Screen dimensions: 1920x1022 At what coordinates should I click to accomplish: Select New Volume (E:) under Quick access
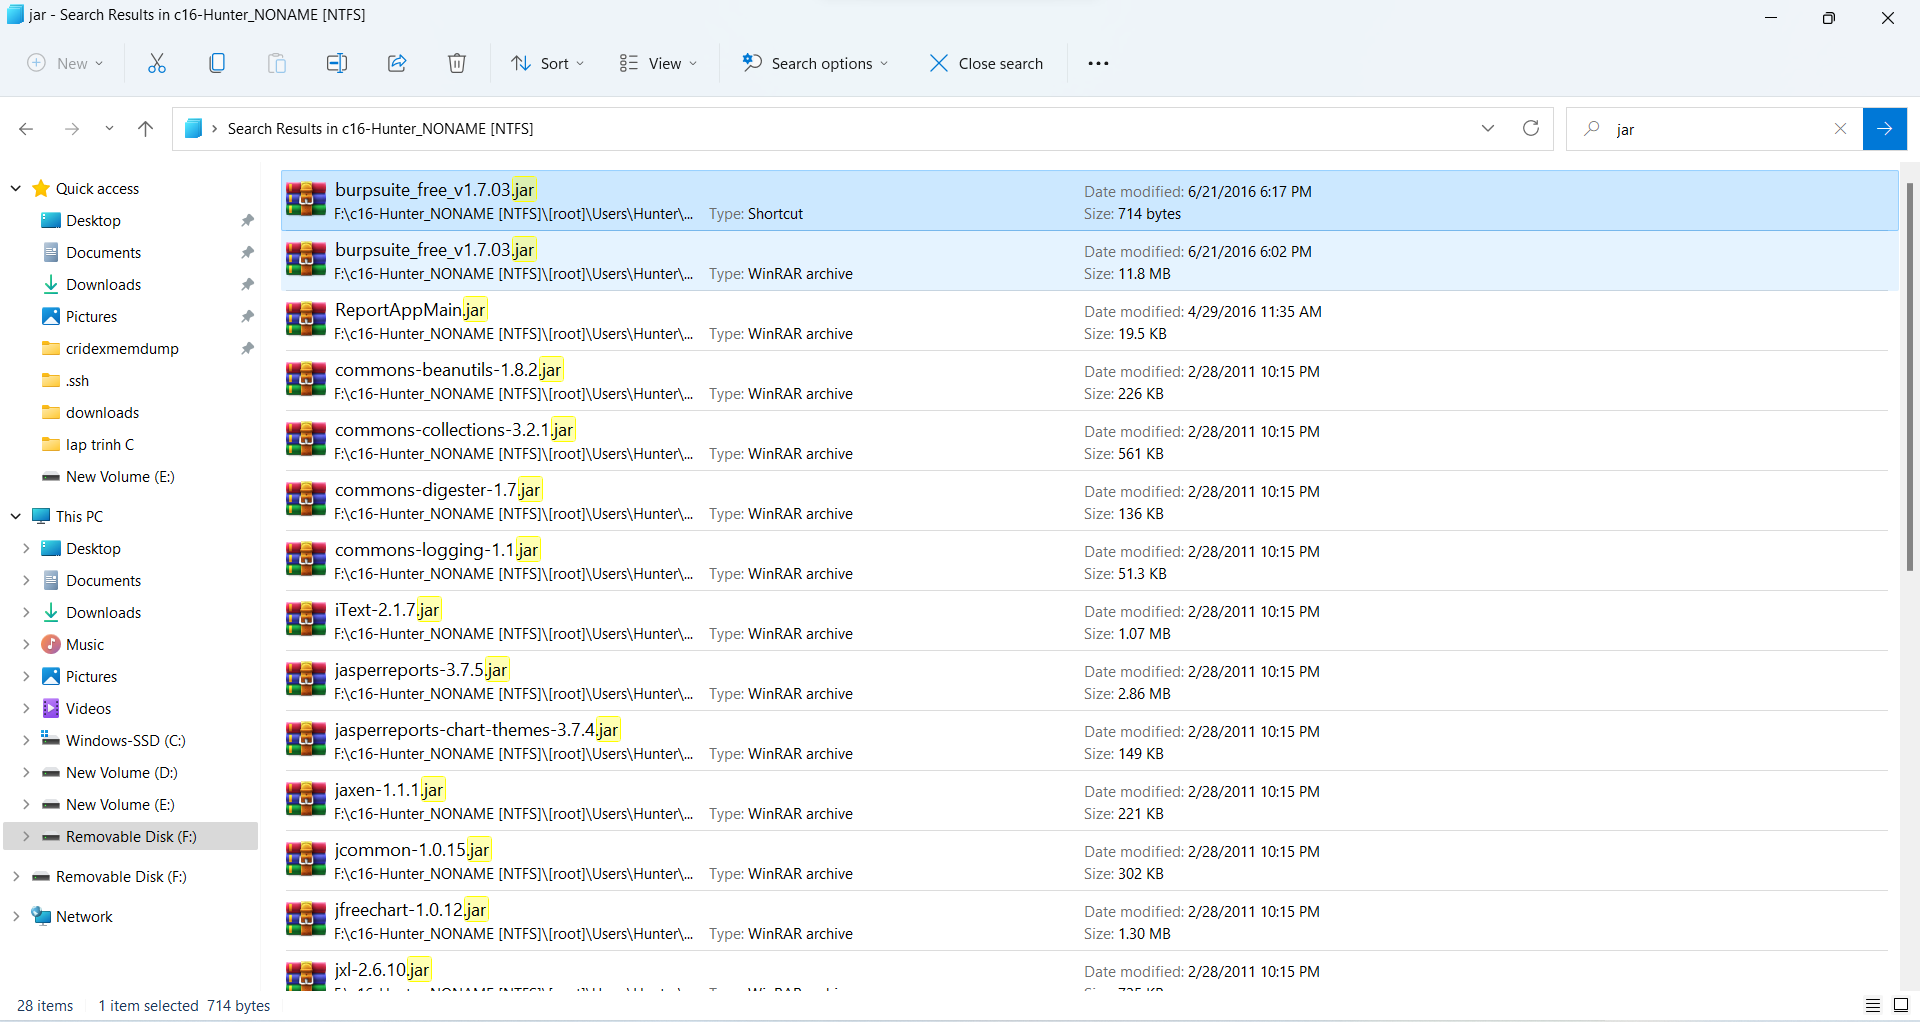120,476
